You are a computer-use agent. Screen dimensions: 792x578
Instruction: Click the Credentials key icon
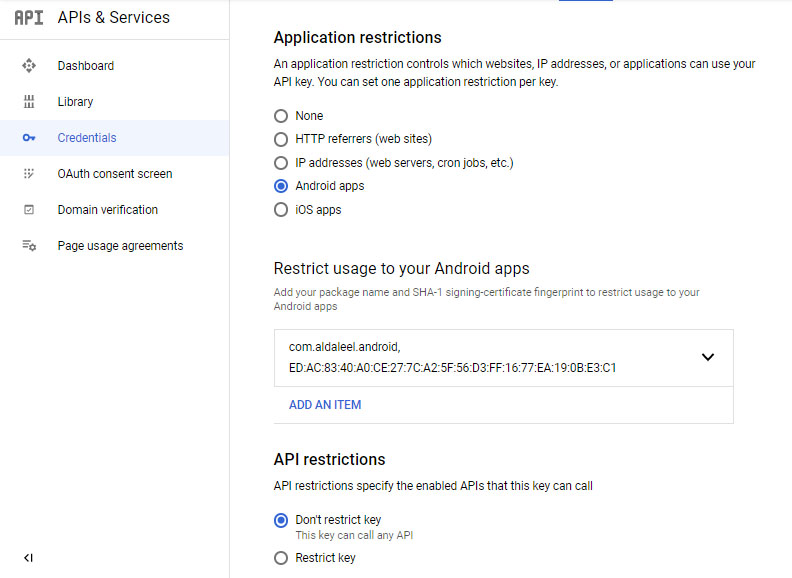click(x=29, y=138)
